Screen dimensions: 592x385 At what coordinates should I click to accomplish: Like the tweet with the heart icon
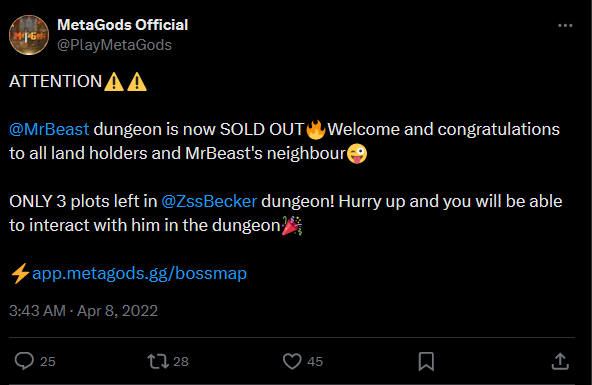tap(292, 361)
